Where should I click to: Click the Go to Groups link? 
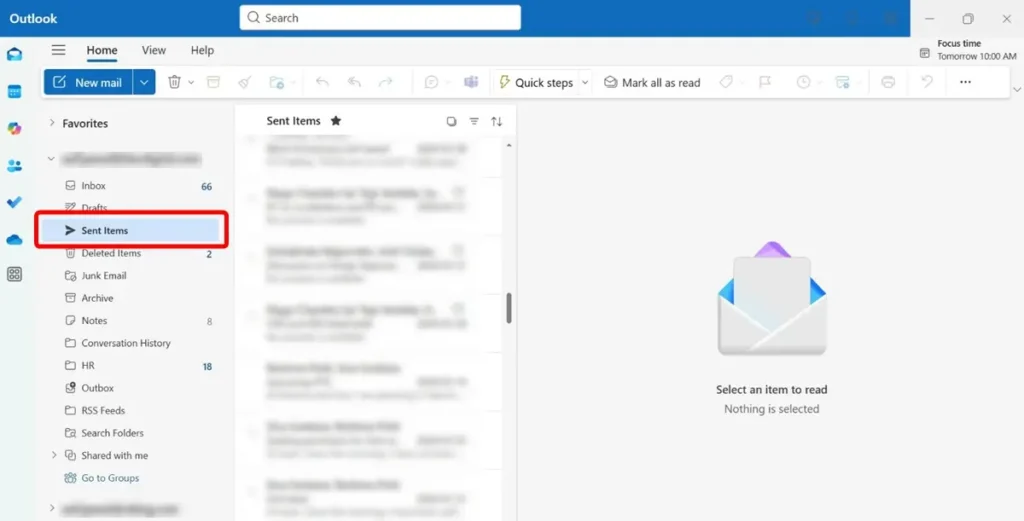click(110, 478)
